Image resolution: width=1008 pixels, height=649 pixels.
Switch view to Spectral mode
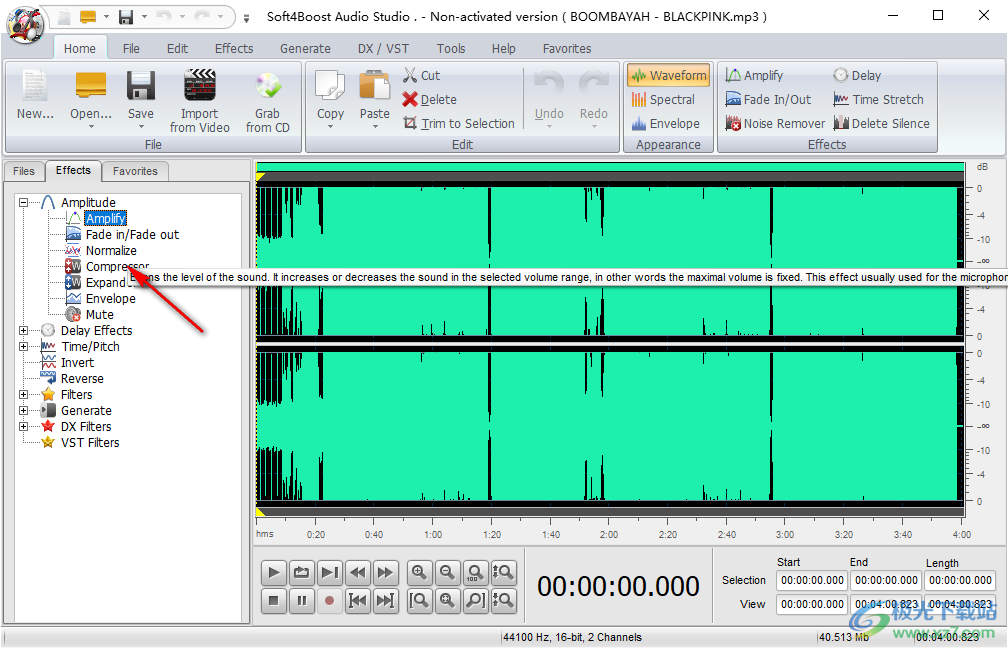[663, 100]
